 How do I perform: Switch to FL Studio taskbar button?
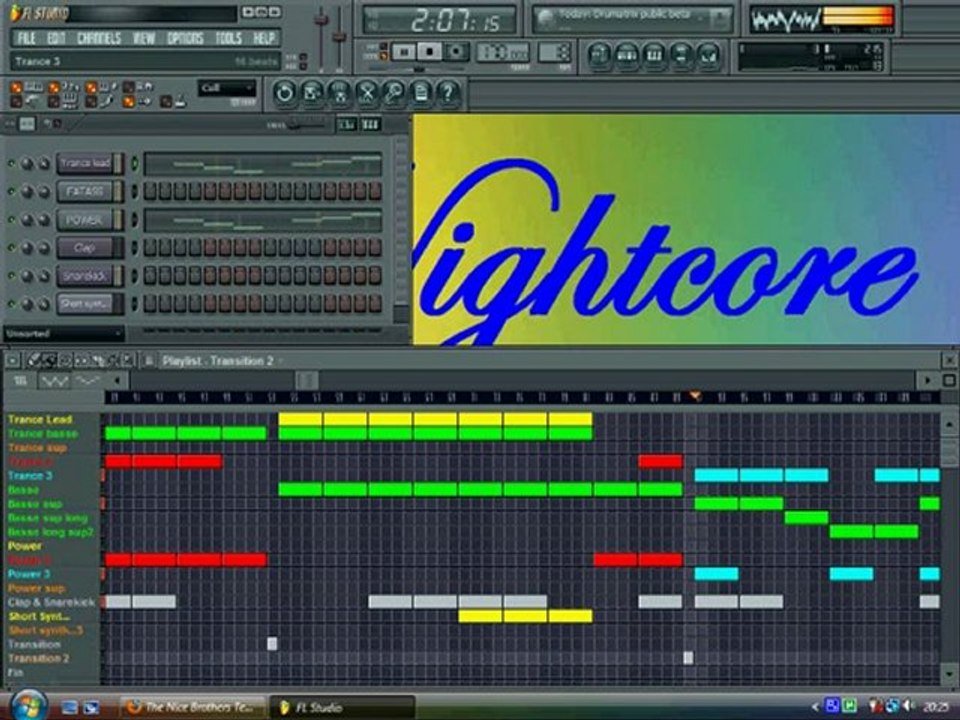click(x=343, y=708)
